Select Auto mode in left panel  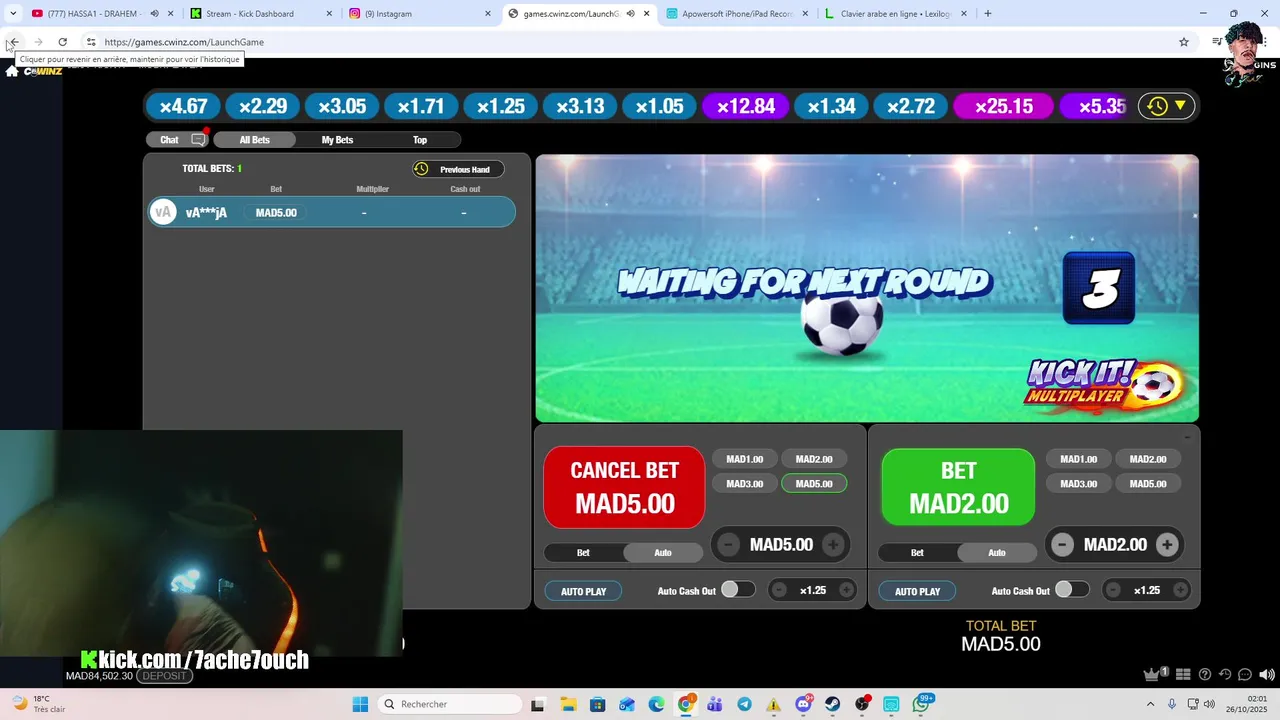point(663,552)
